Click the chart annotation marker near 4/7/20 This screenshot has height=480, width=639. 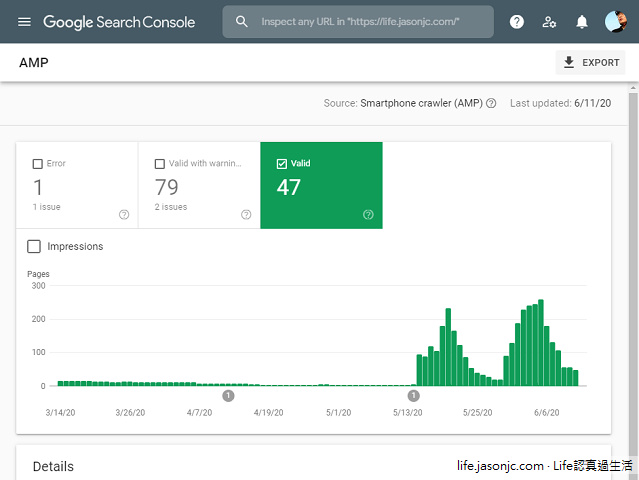pyautogui.click(x=228, y=396)
